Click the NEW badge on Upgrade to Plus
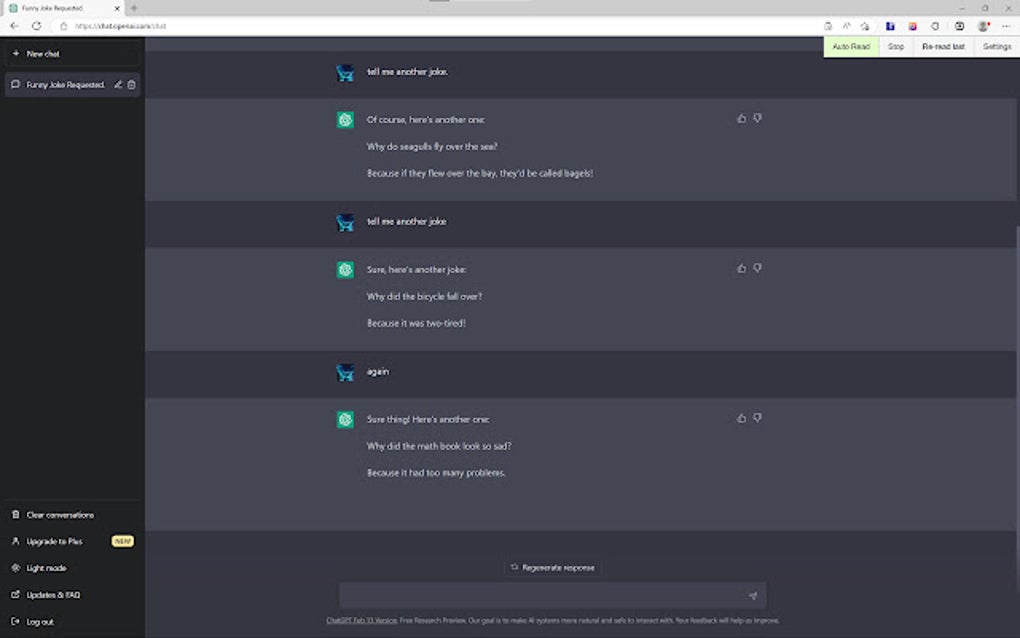The image size is (1020, 638). pyautogui.click(x=122, y=541)
